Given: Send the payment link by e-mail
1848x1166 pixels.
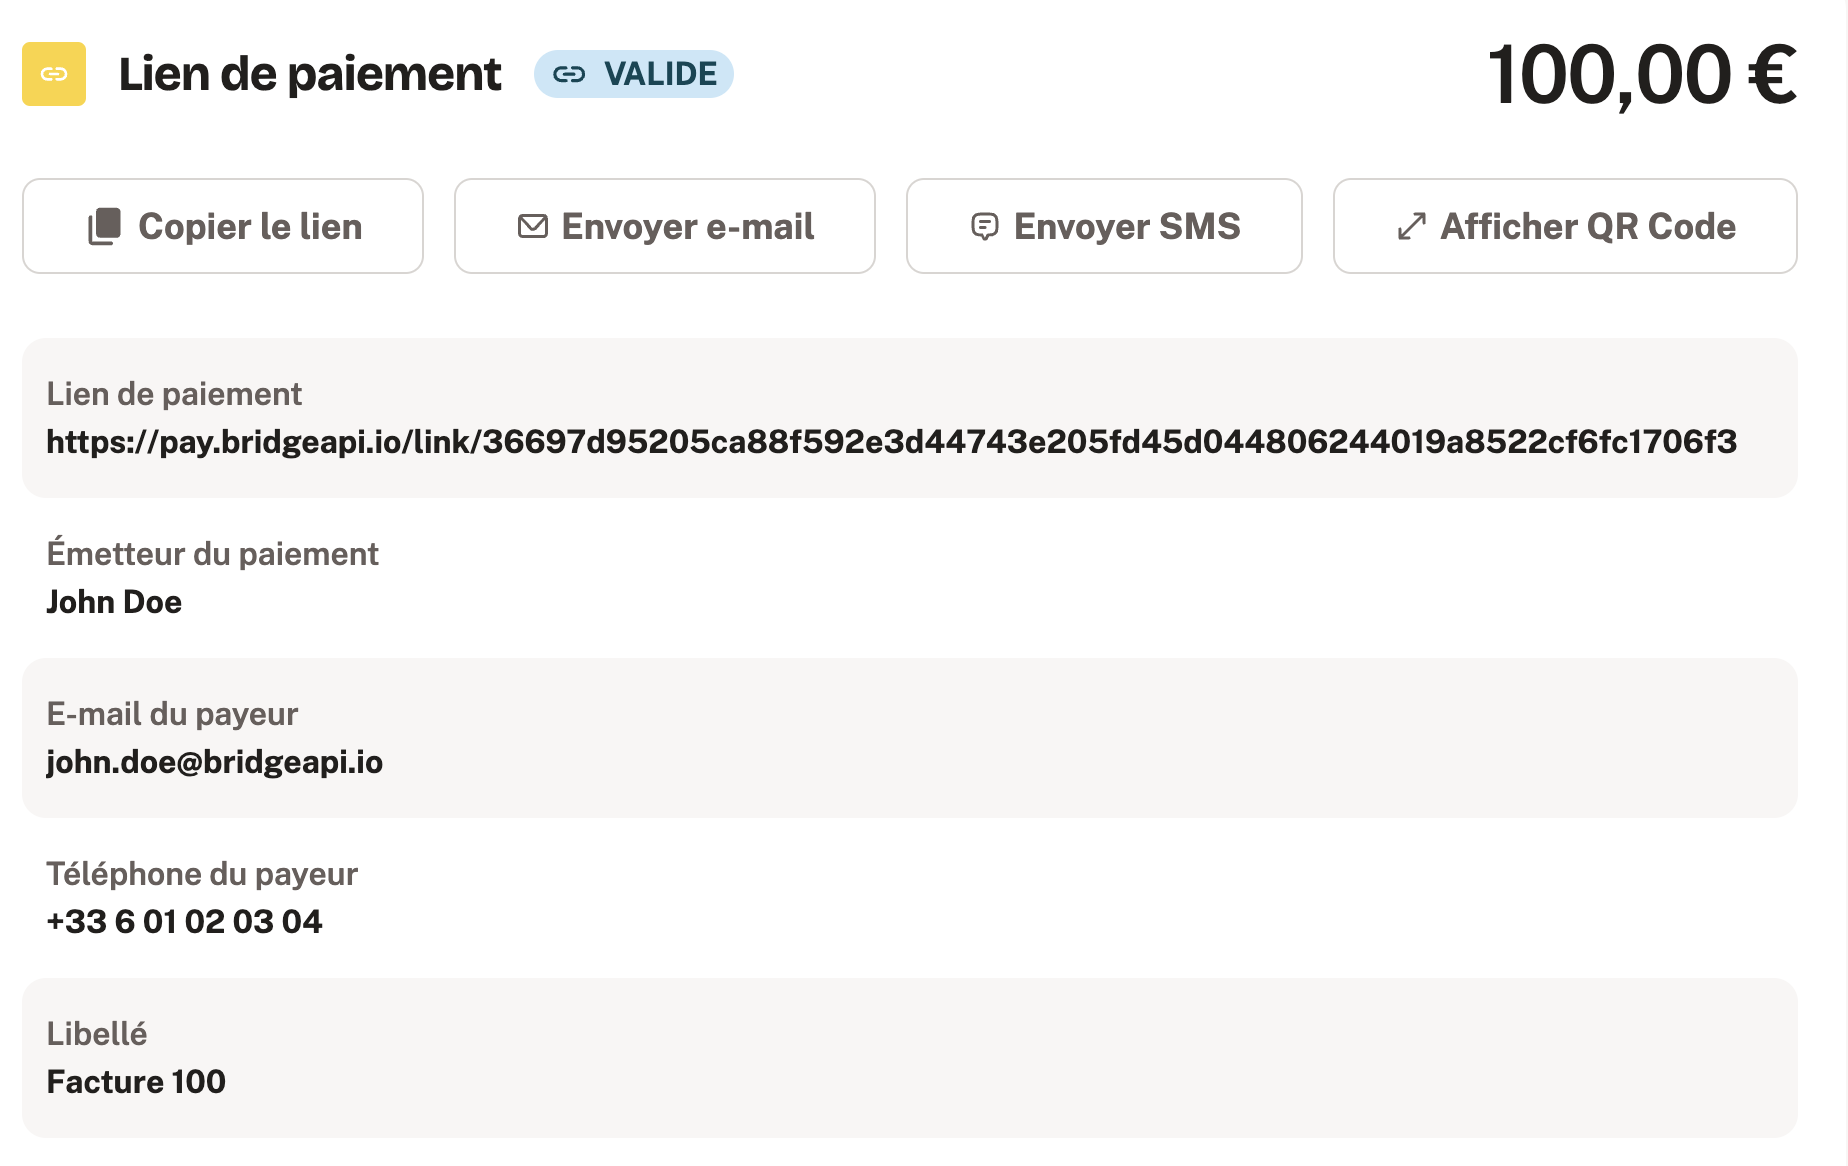Looking at the screenshot, I should coord(665,226).
